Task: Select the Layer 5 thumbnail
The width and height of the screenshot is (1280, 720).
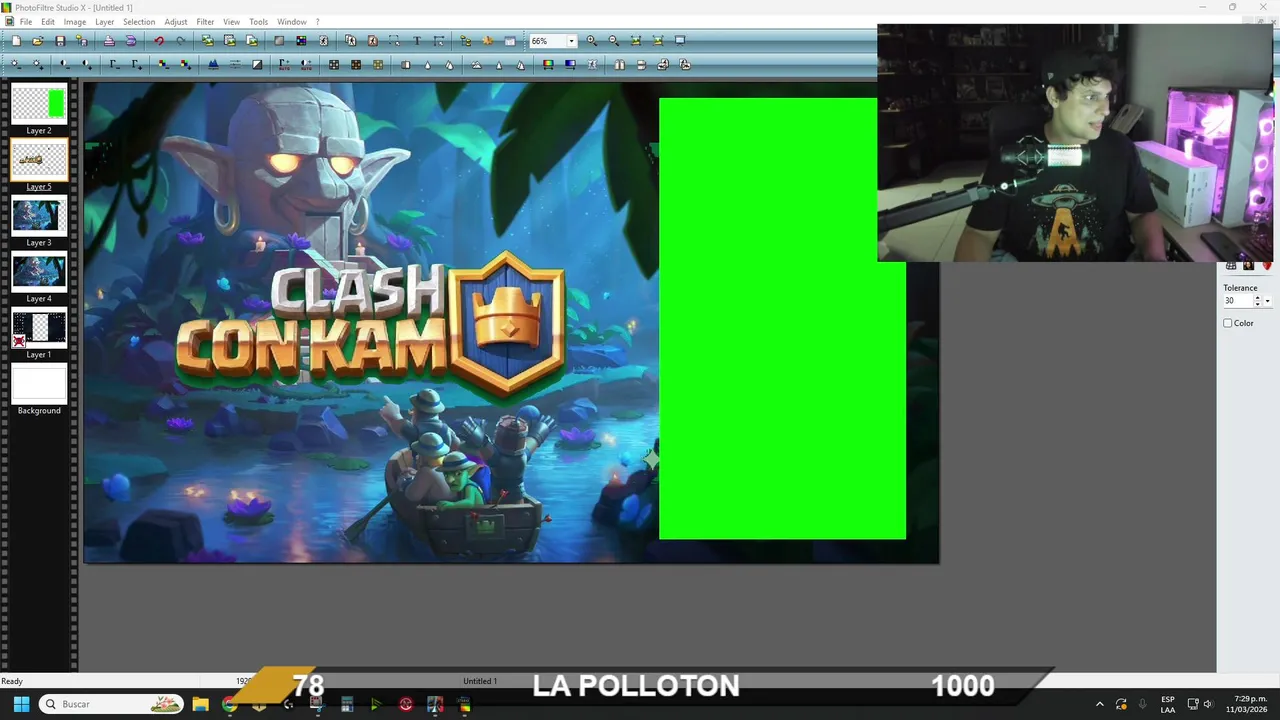Action: [x=39, y=161]
